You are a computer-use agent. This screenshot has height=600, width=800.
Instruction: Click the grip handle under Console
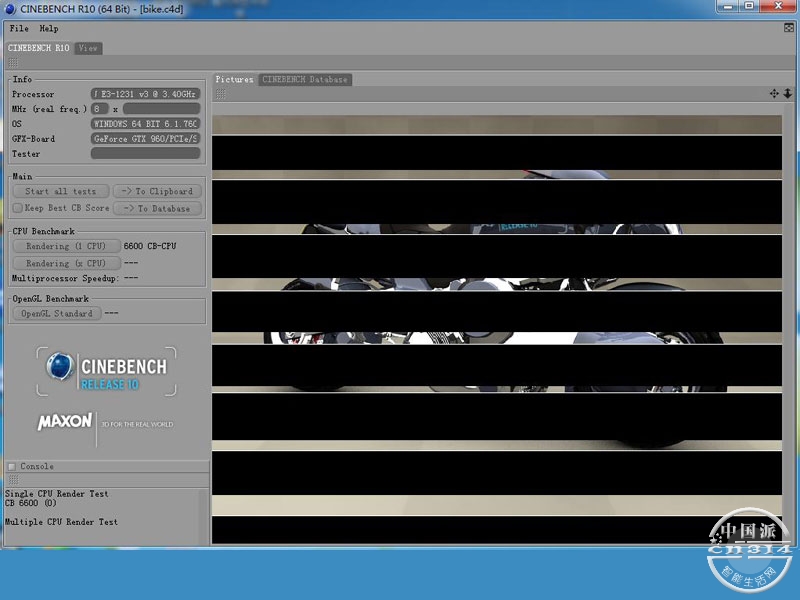(x=13, y=480)
